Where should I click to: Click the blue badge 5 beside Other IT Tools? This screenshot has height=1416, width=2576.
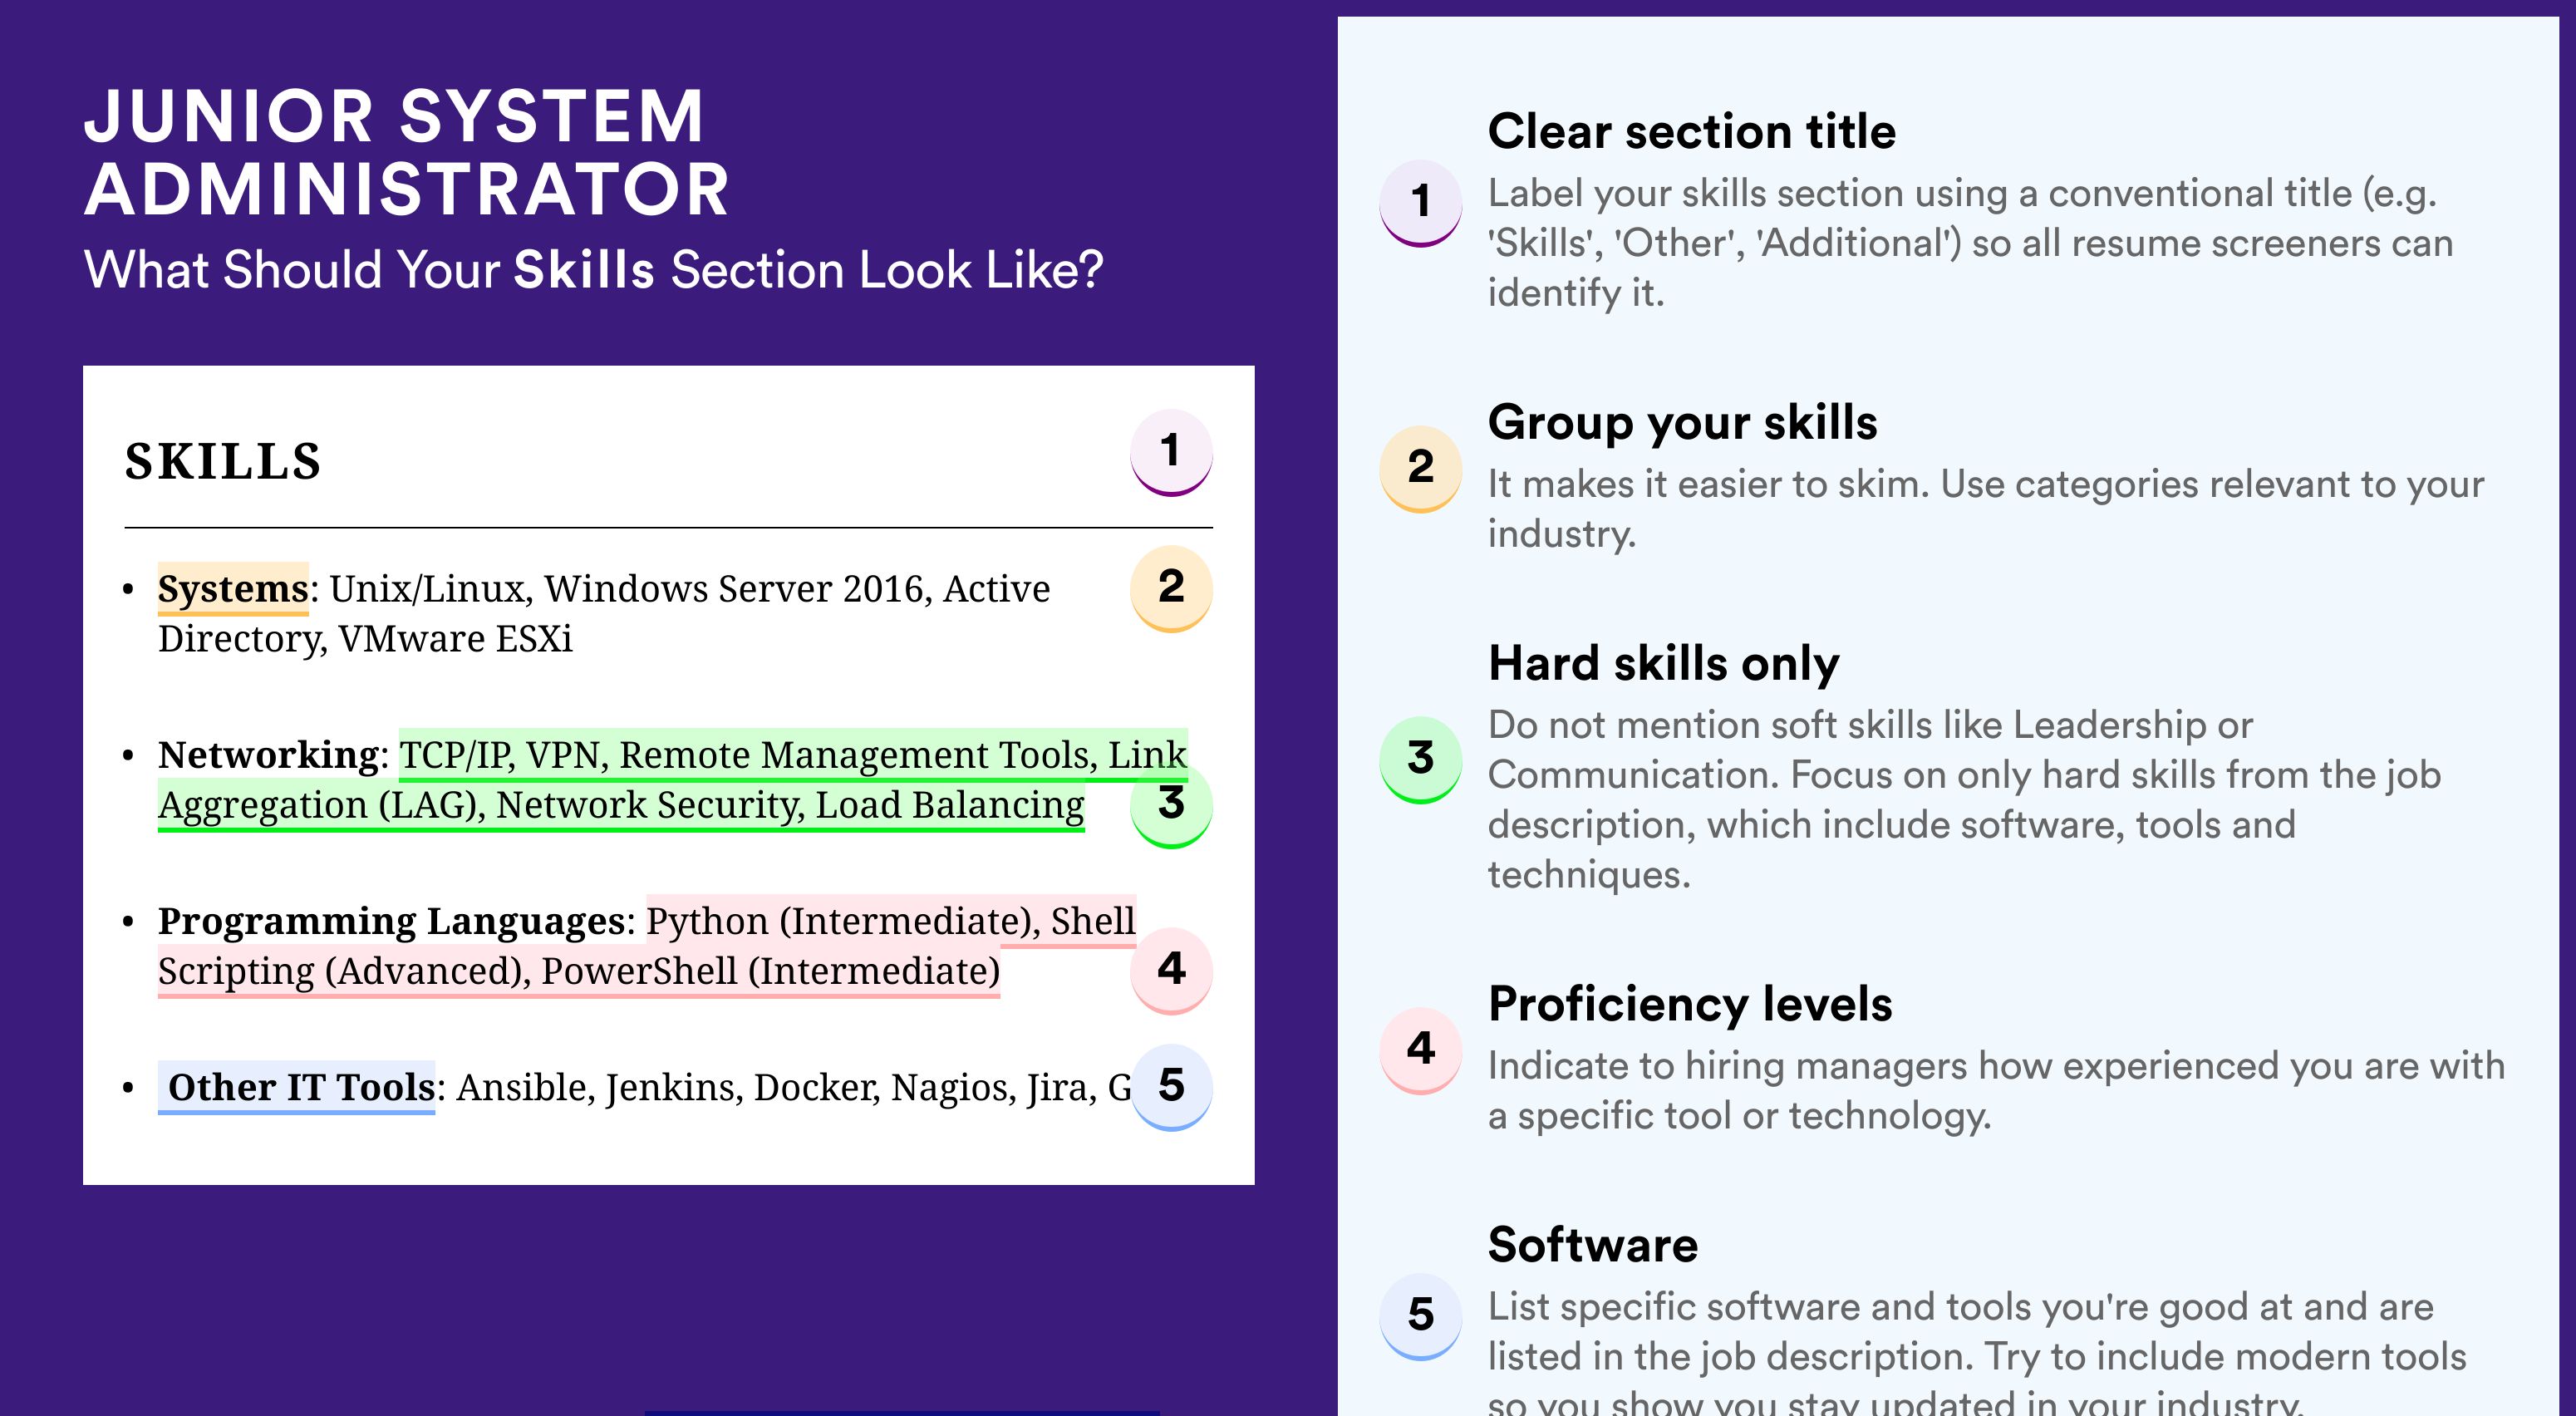click(1171, 1087)
